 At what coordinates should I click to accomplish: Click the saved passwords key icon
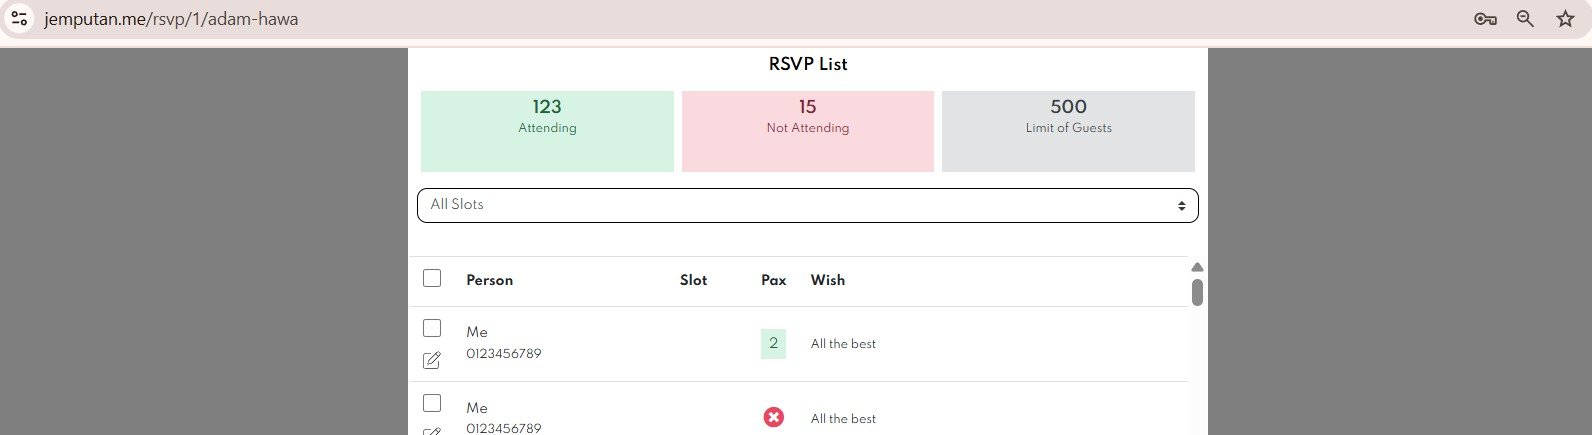pyautogui.click(x=1485, y=19)
